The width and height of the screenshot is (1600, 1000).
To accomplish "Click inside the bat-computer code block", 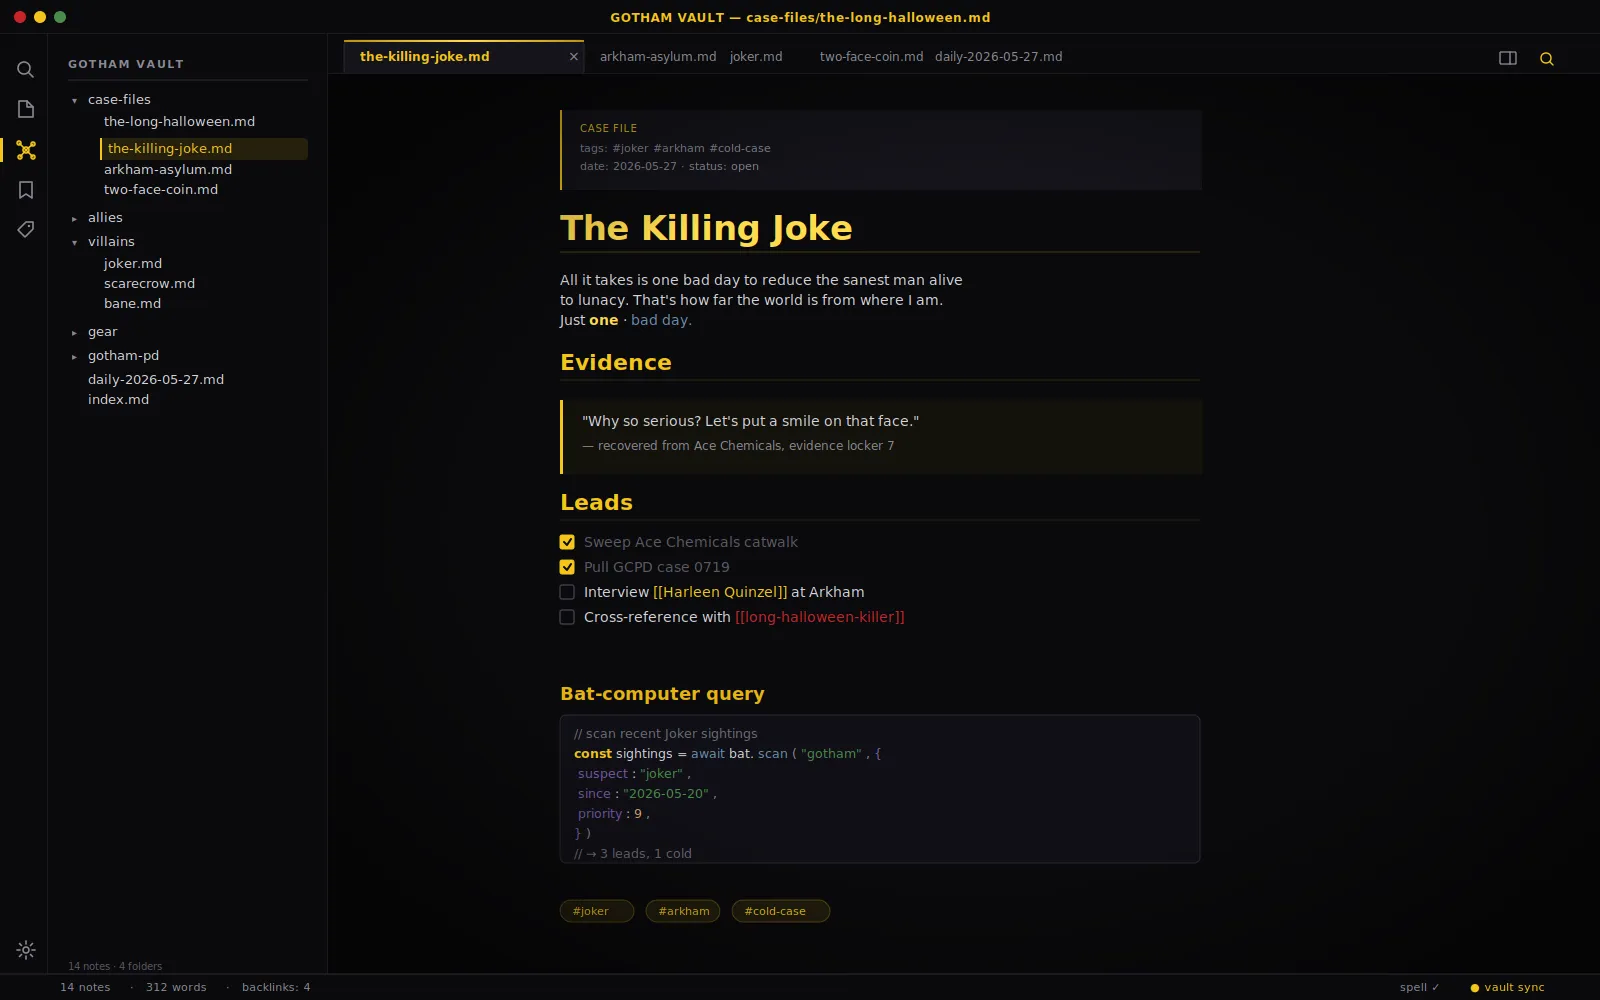I will coord(880,789).
